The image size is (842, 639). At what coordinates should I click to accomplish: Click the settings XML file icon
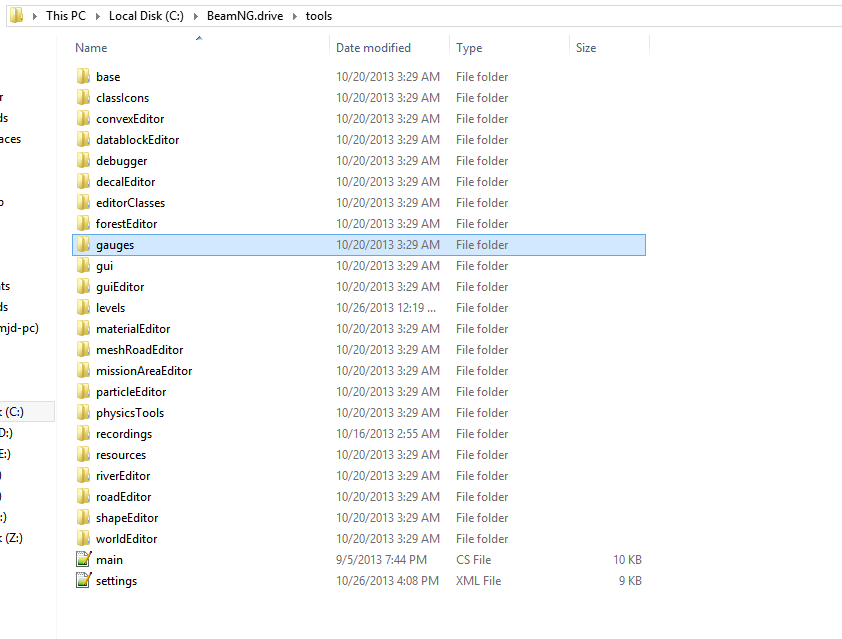tap(83, 580)
